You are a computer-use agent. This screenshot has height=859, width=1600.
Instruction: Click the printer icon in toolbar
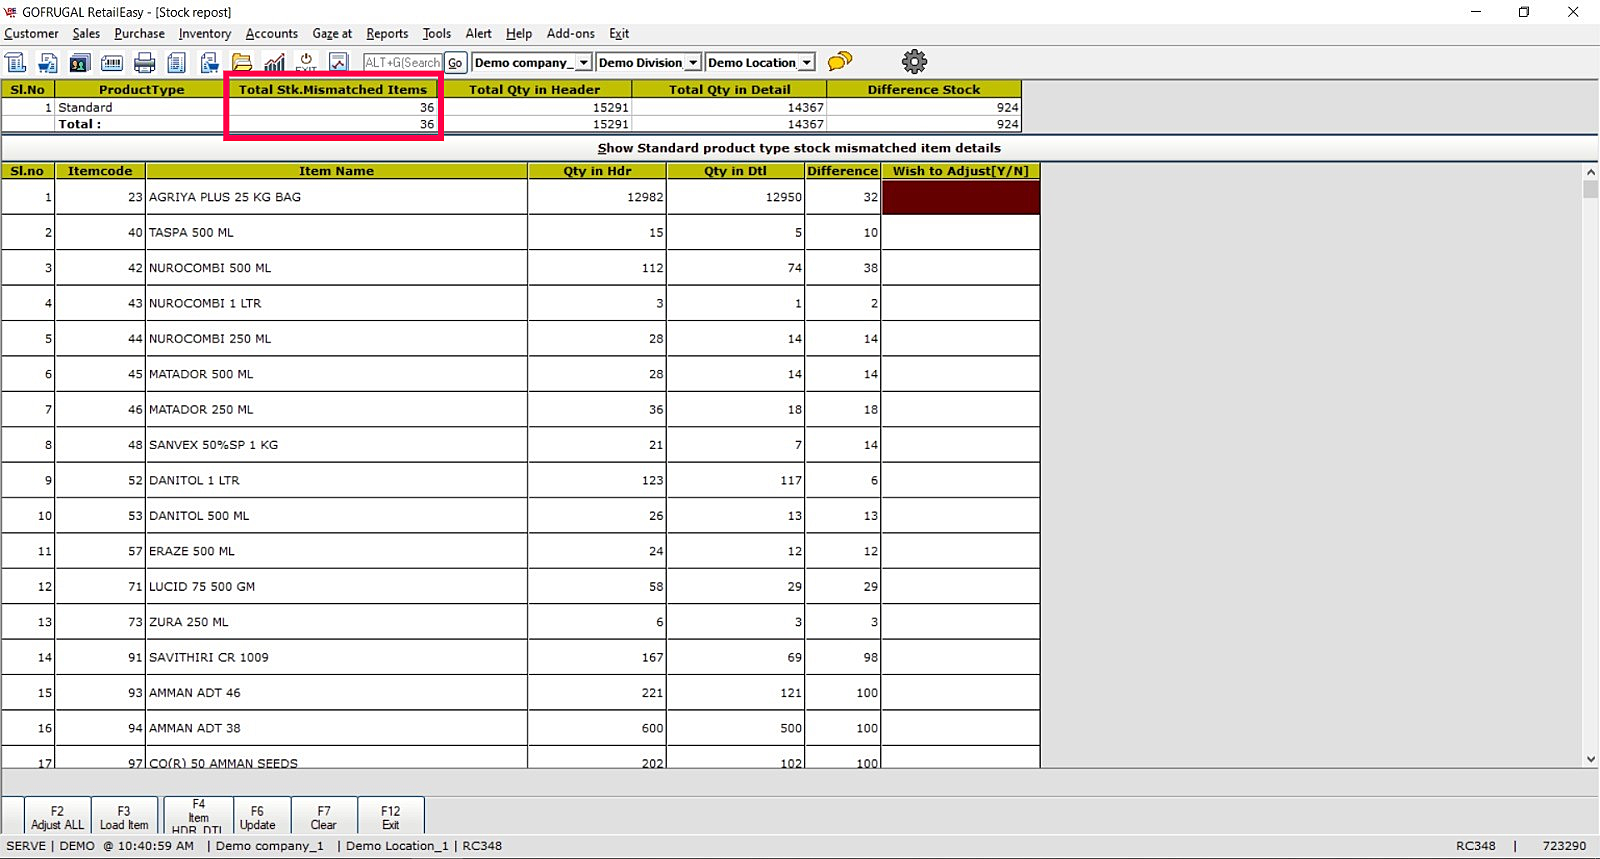[x=144, y=63]
